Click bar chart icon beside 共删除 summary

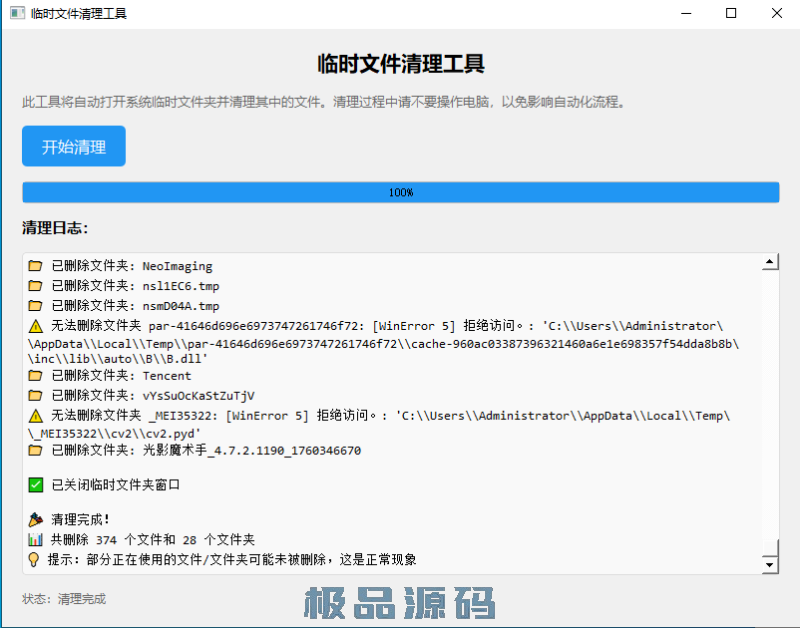[35, 540]
